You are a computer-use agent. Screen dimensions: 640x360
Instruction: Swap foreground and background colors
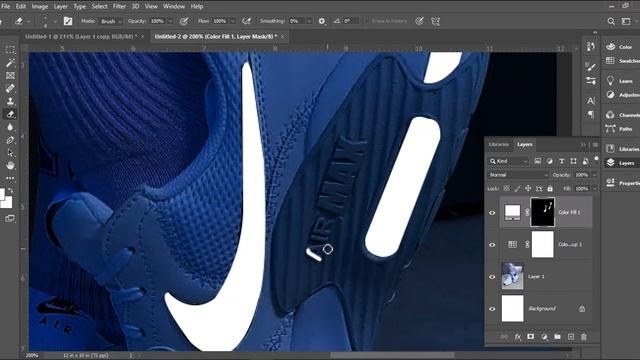point(11,190)
